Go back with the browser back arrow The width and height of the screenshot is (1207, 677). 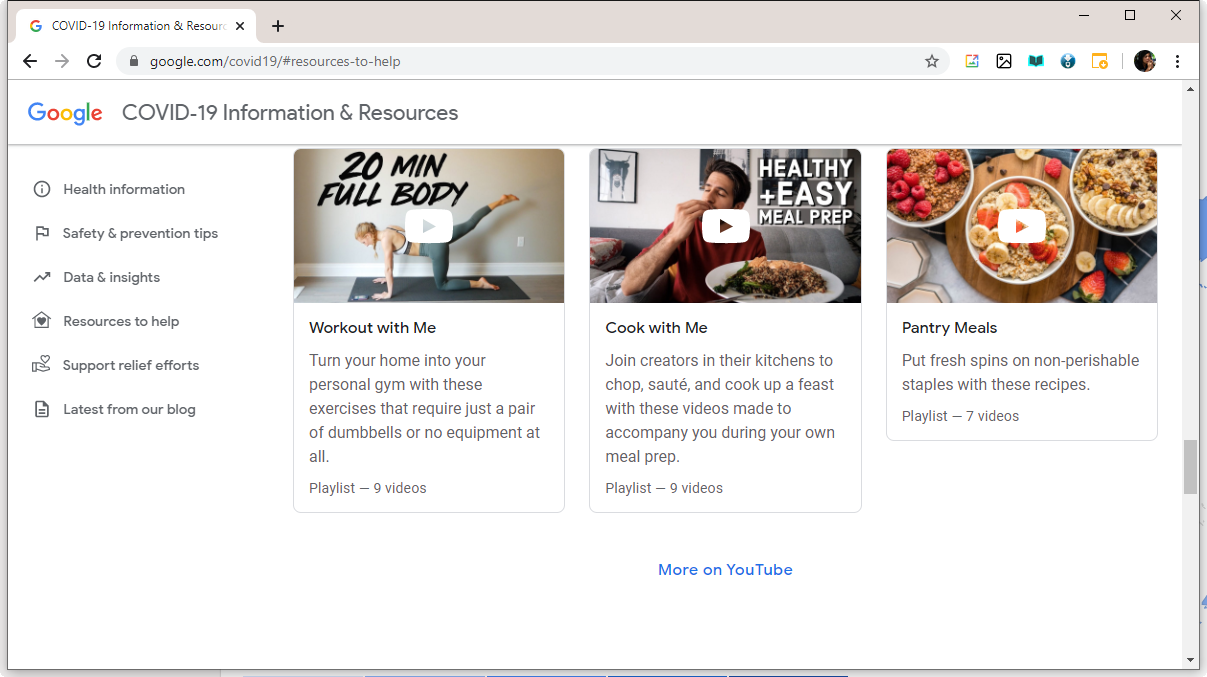click(x=30, y=61)
